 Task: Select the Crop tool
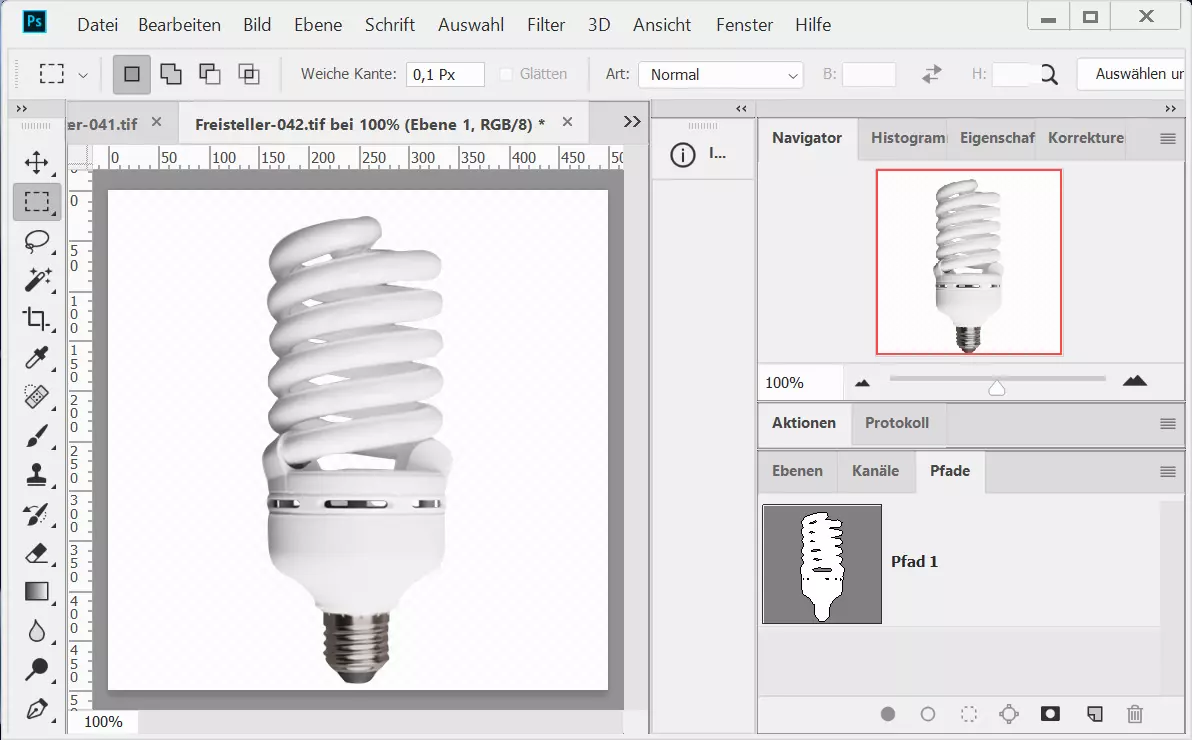[37, 319]
